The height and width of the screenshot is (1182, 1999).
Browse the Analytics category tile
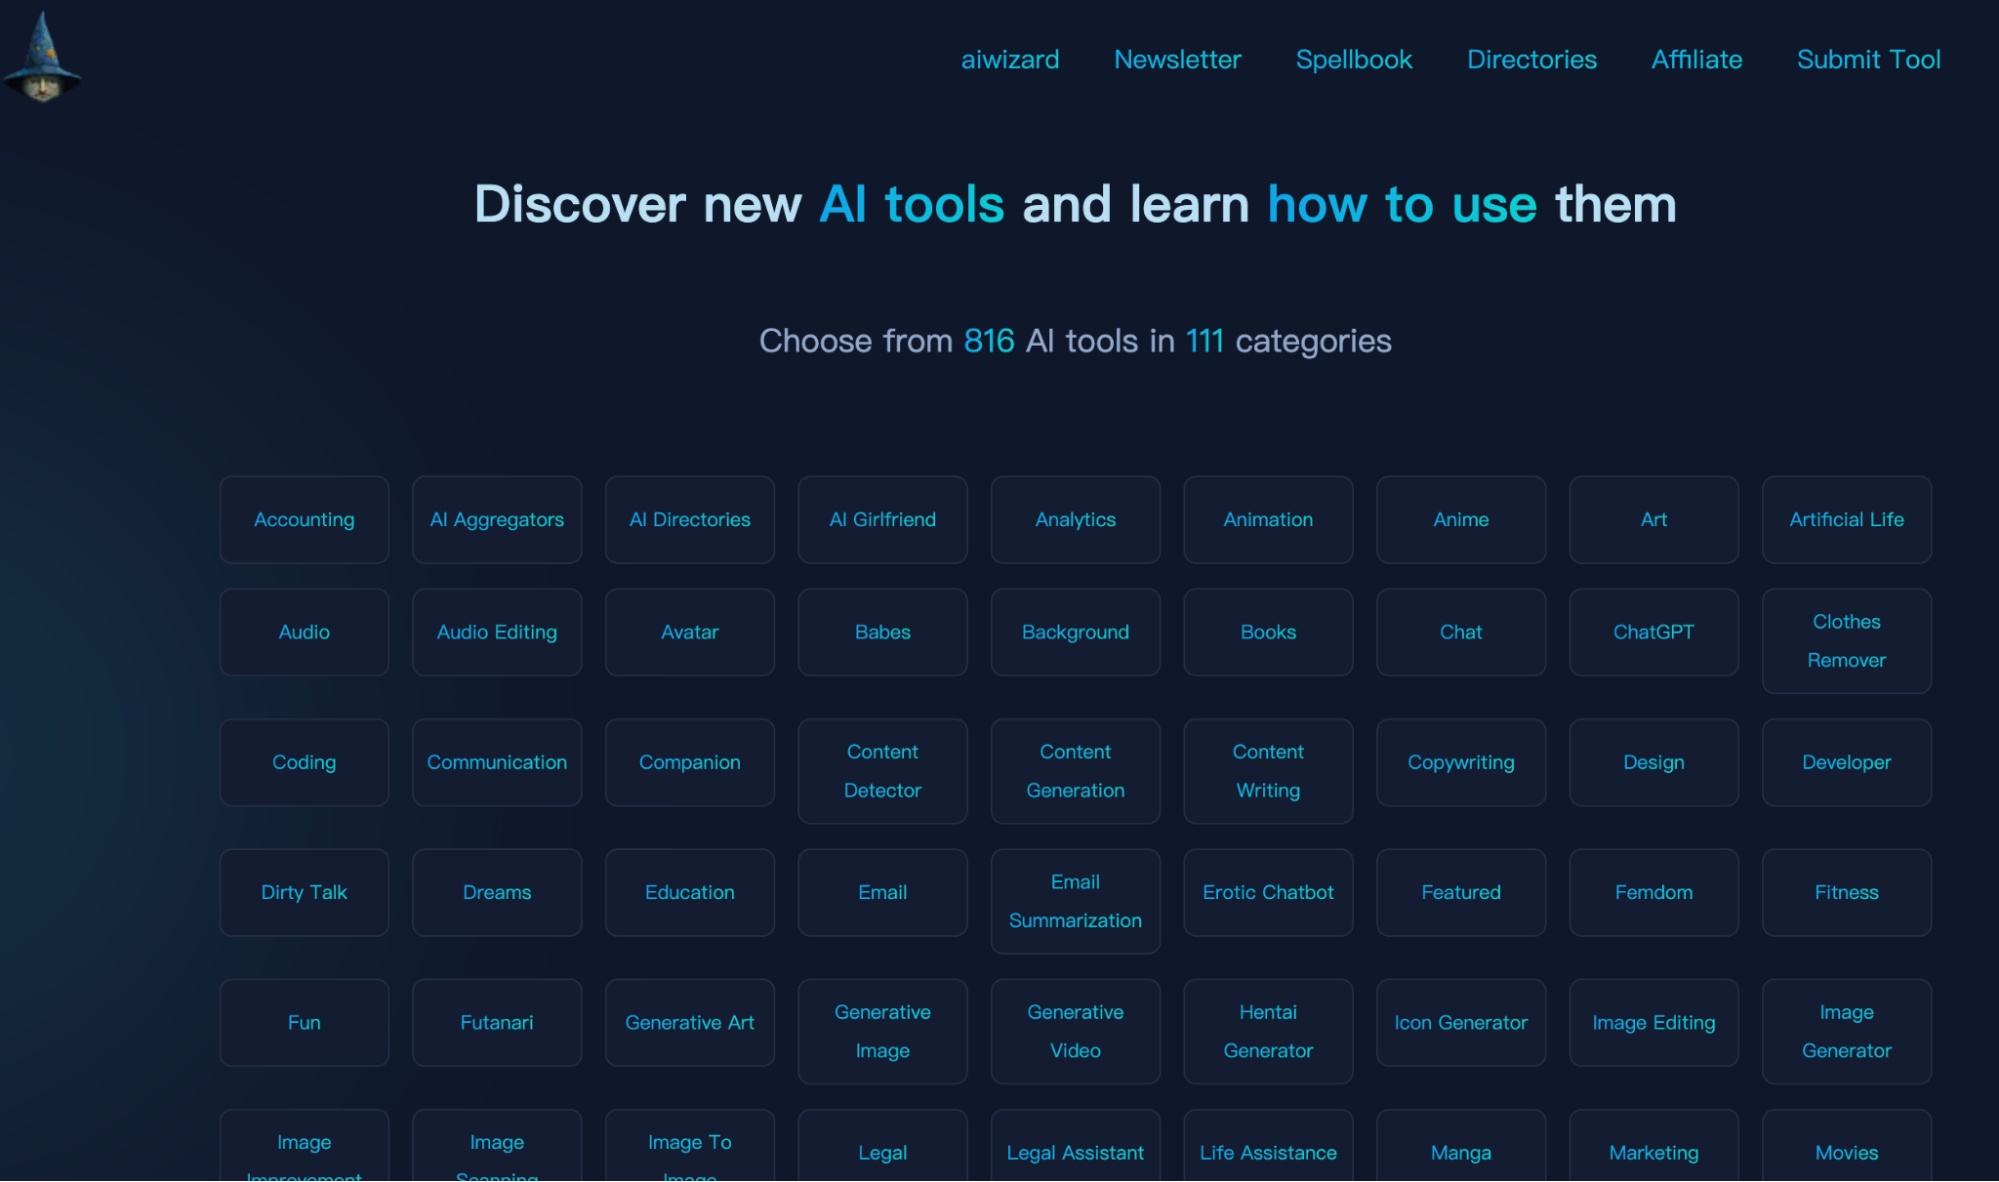[x=1075, y=519]
